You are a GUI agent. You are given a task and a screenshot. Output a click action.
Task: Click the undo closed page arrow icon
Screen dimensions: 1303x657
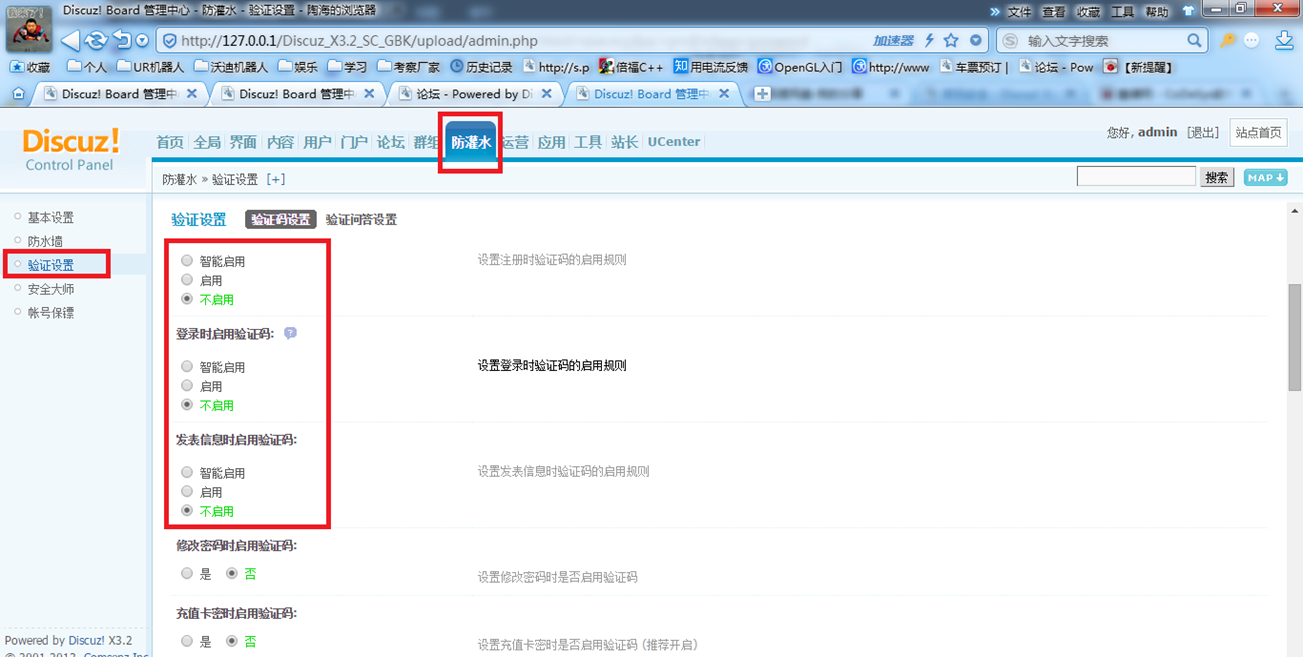click(122, 41)
